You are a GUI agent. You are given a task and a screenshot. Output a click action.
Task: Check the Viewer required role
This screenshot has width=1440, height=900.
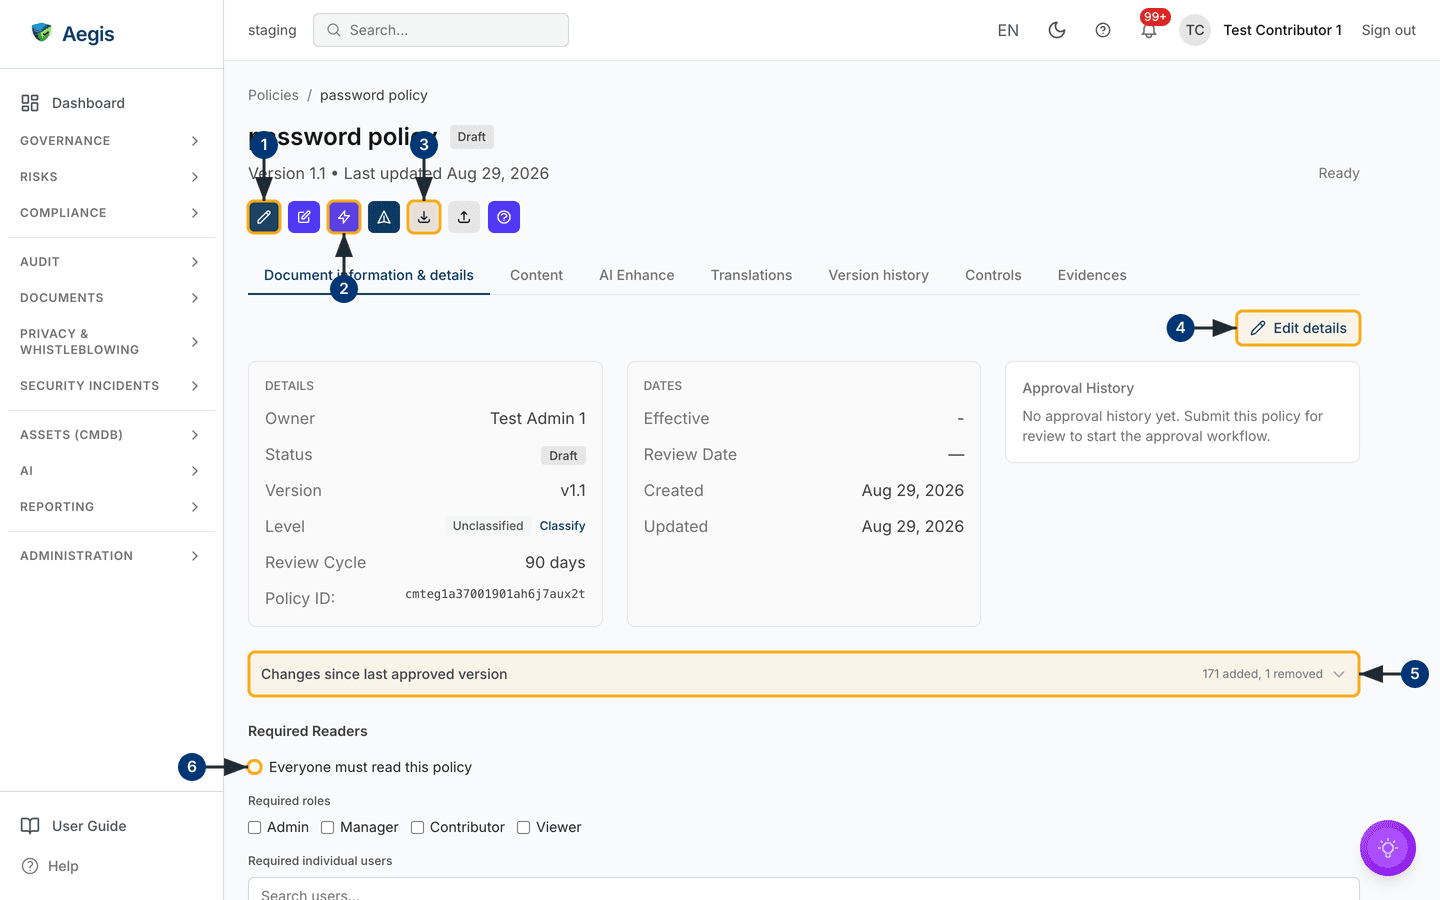[524, 827]
